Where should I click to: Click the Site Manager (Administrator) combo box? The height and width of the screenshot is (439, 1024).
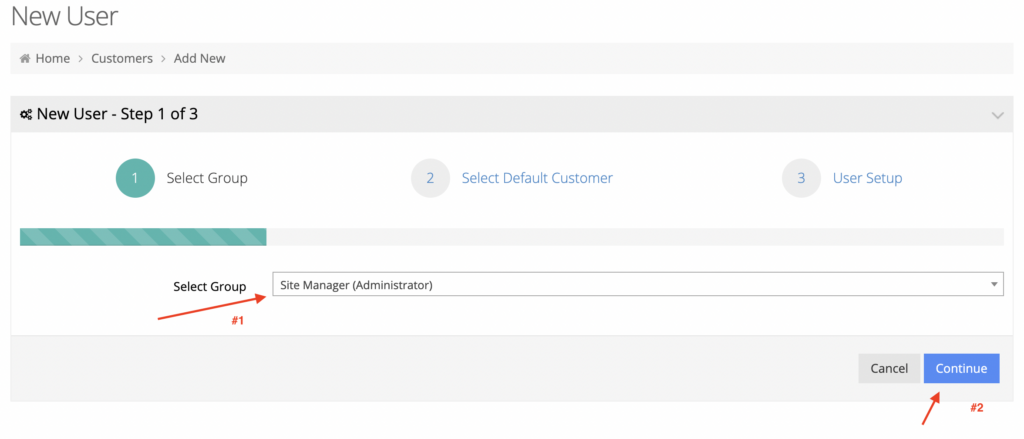638,285
